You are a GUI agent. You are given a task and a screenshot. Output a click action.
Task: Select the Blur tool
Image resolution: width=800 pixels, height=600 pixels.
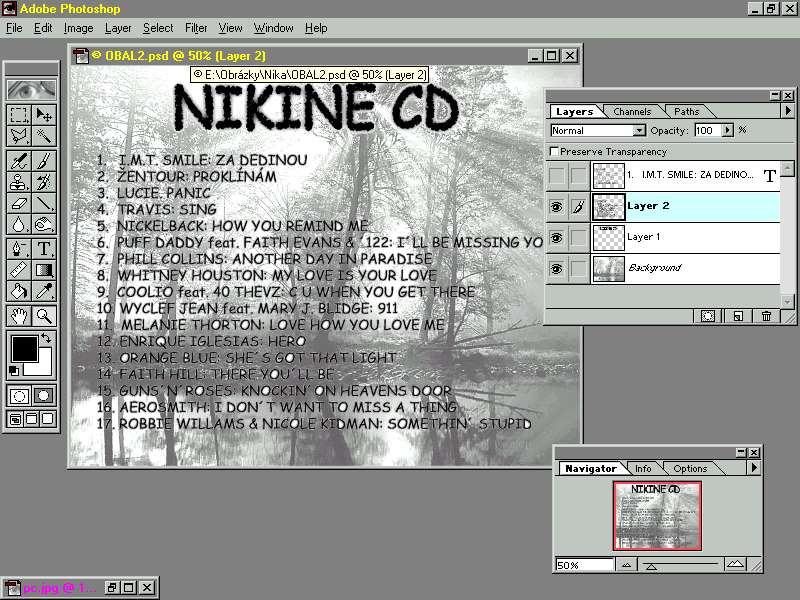[19, 224]
